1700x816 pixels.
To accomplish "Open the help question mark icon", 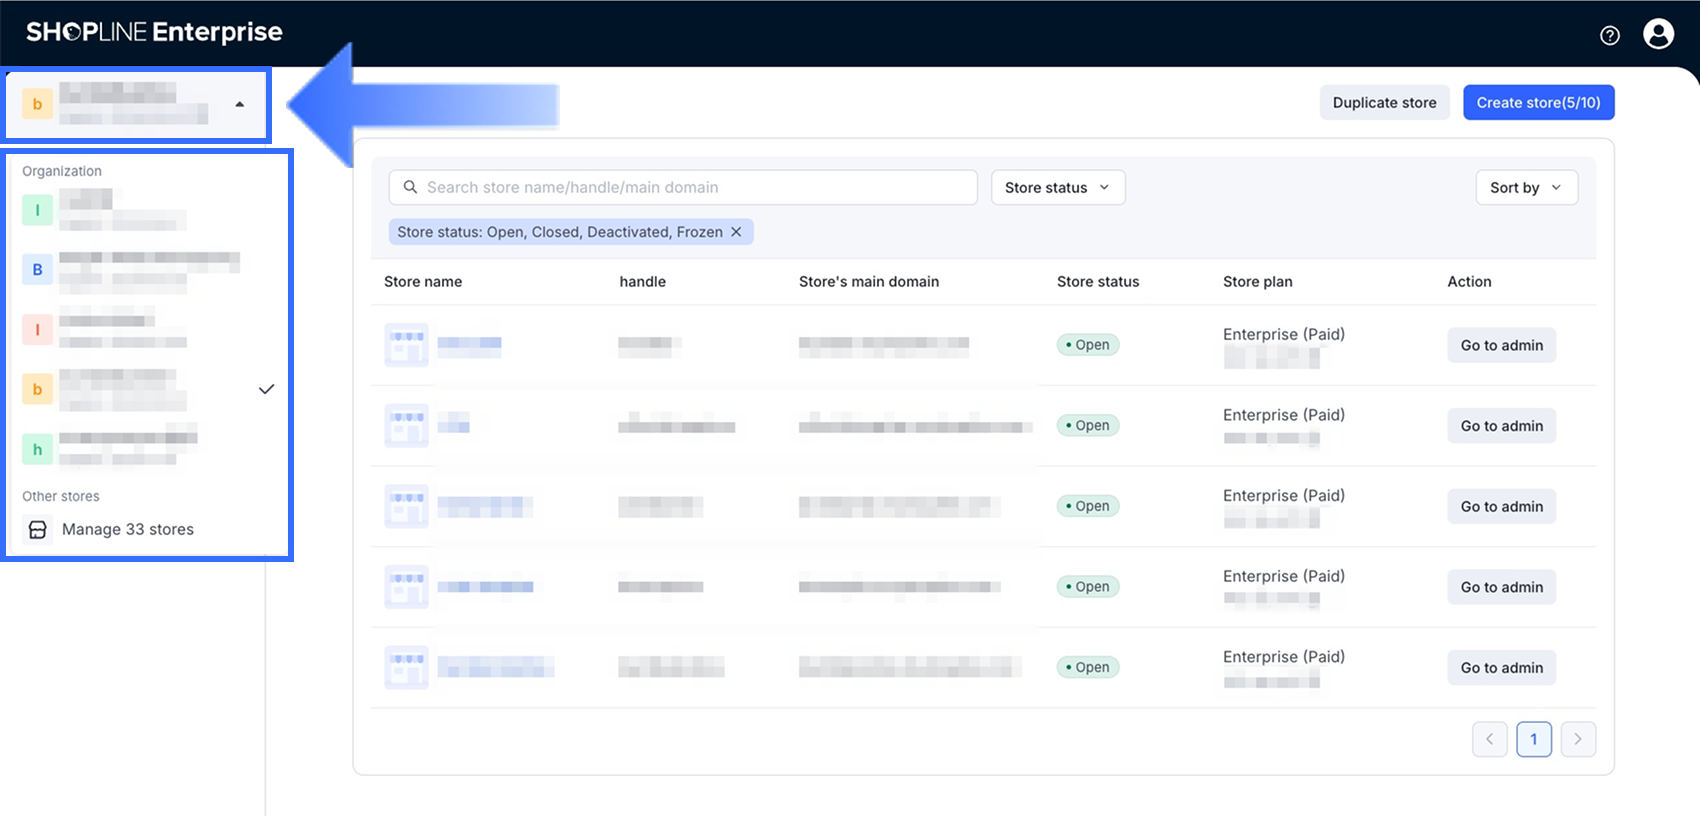I will 1609,35.
